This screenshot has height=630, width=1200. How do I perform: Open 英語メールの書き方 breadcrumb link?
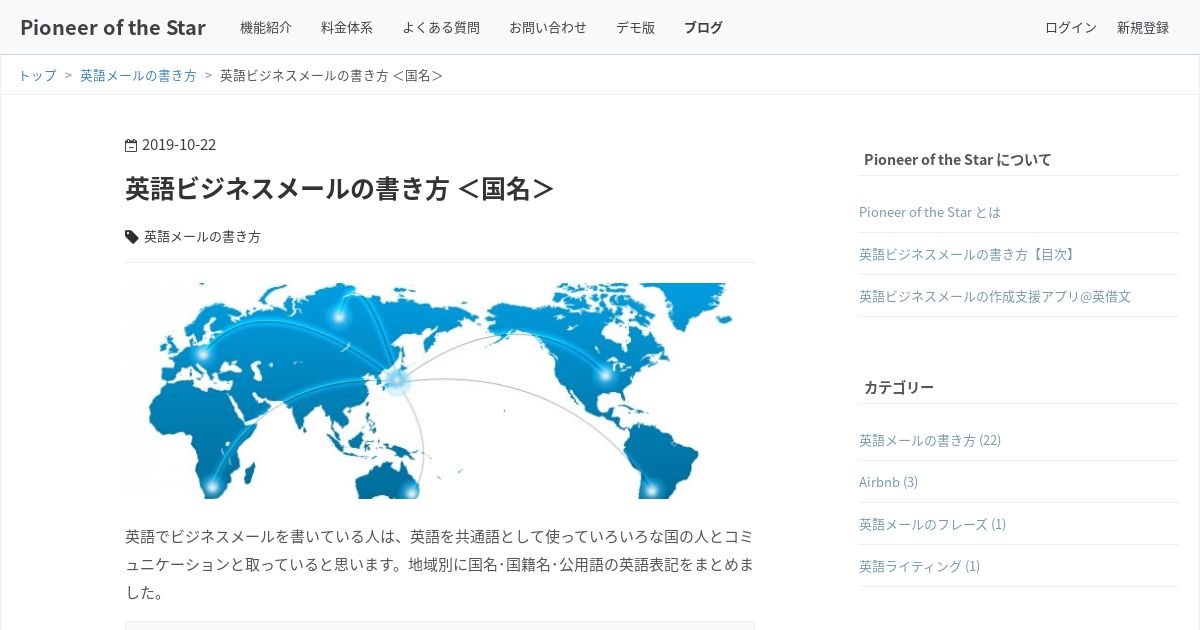coord(138,75)
